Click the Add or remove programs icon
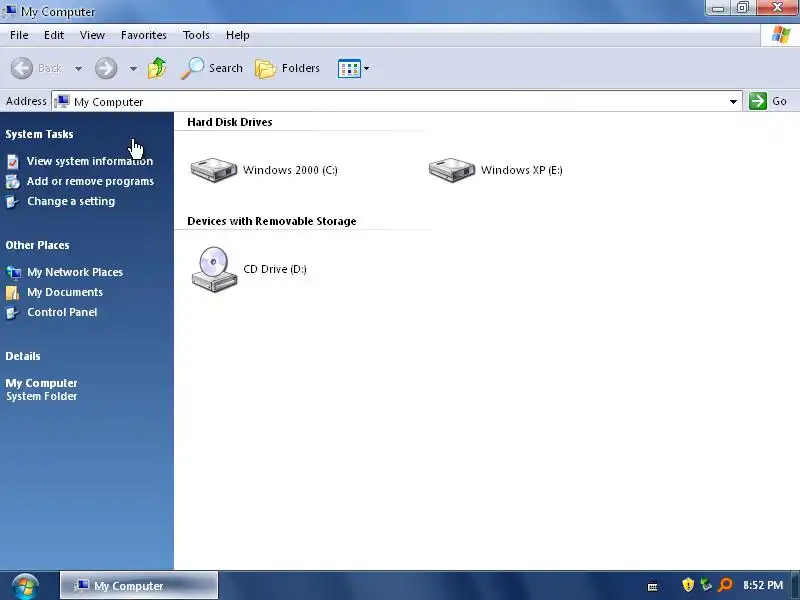 (13, 182)
